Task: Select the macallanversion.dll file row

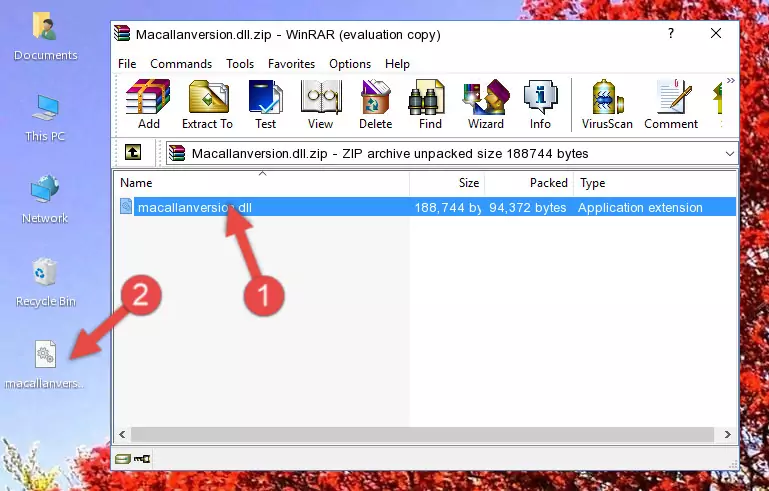Action: click(x=426, y=207)
